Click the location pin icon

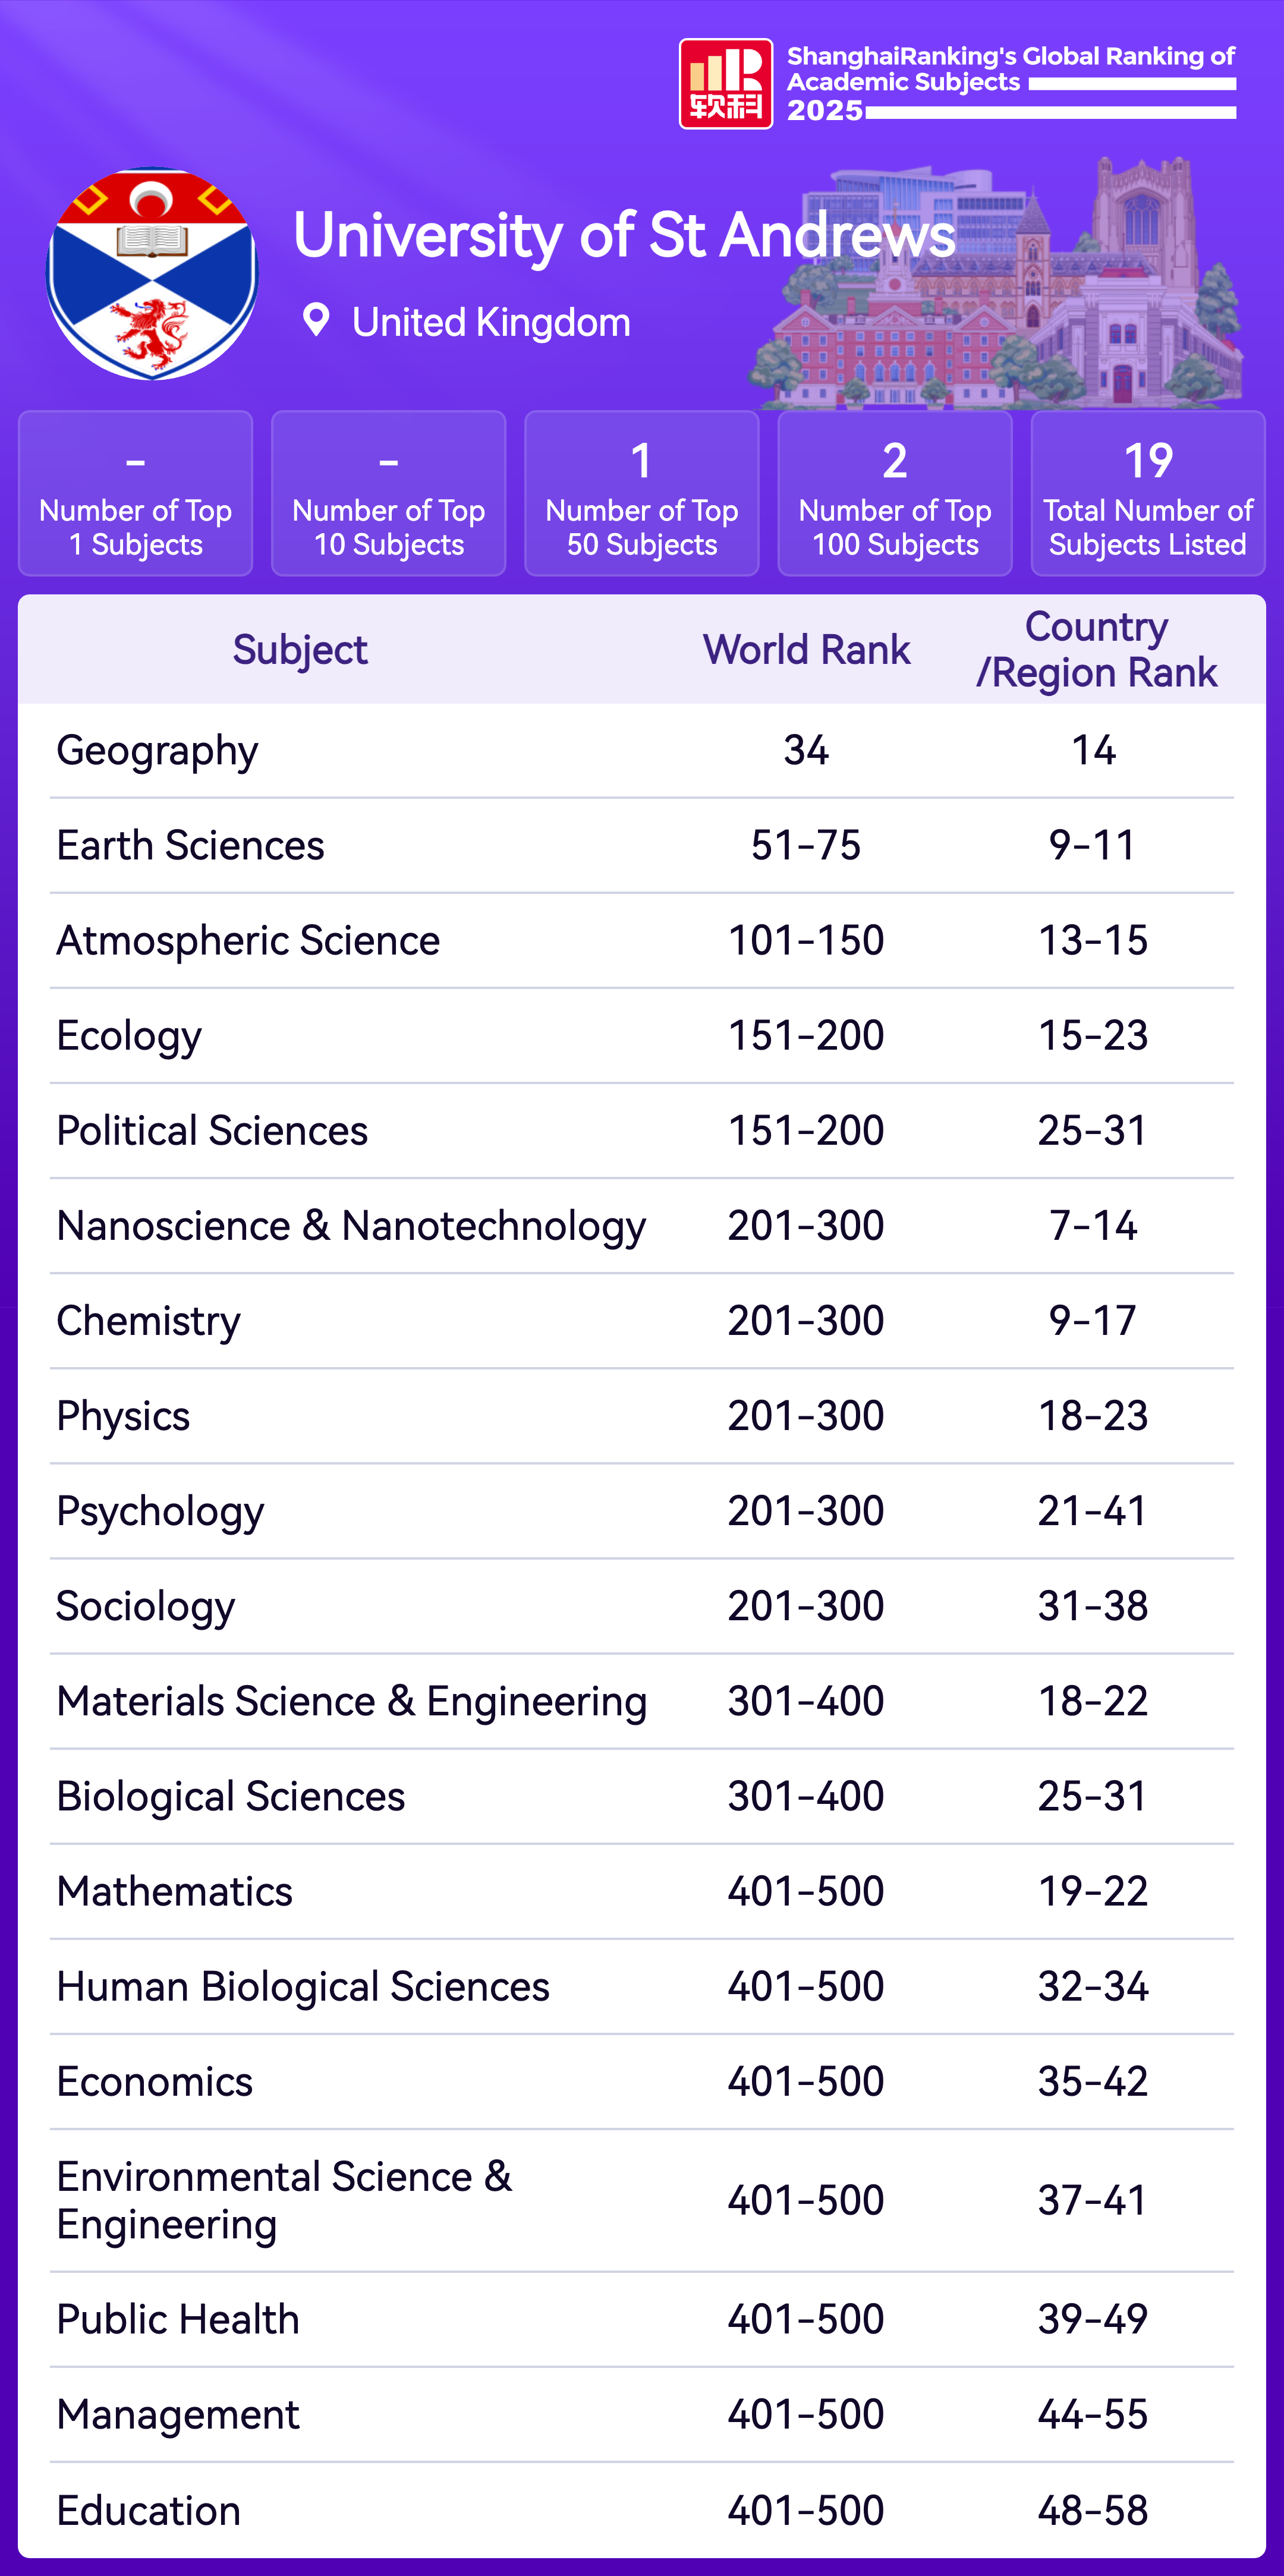click(316, 320)
